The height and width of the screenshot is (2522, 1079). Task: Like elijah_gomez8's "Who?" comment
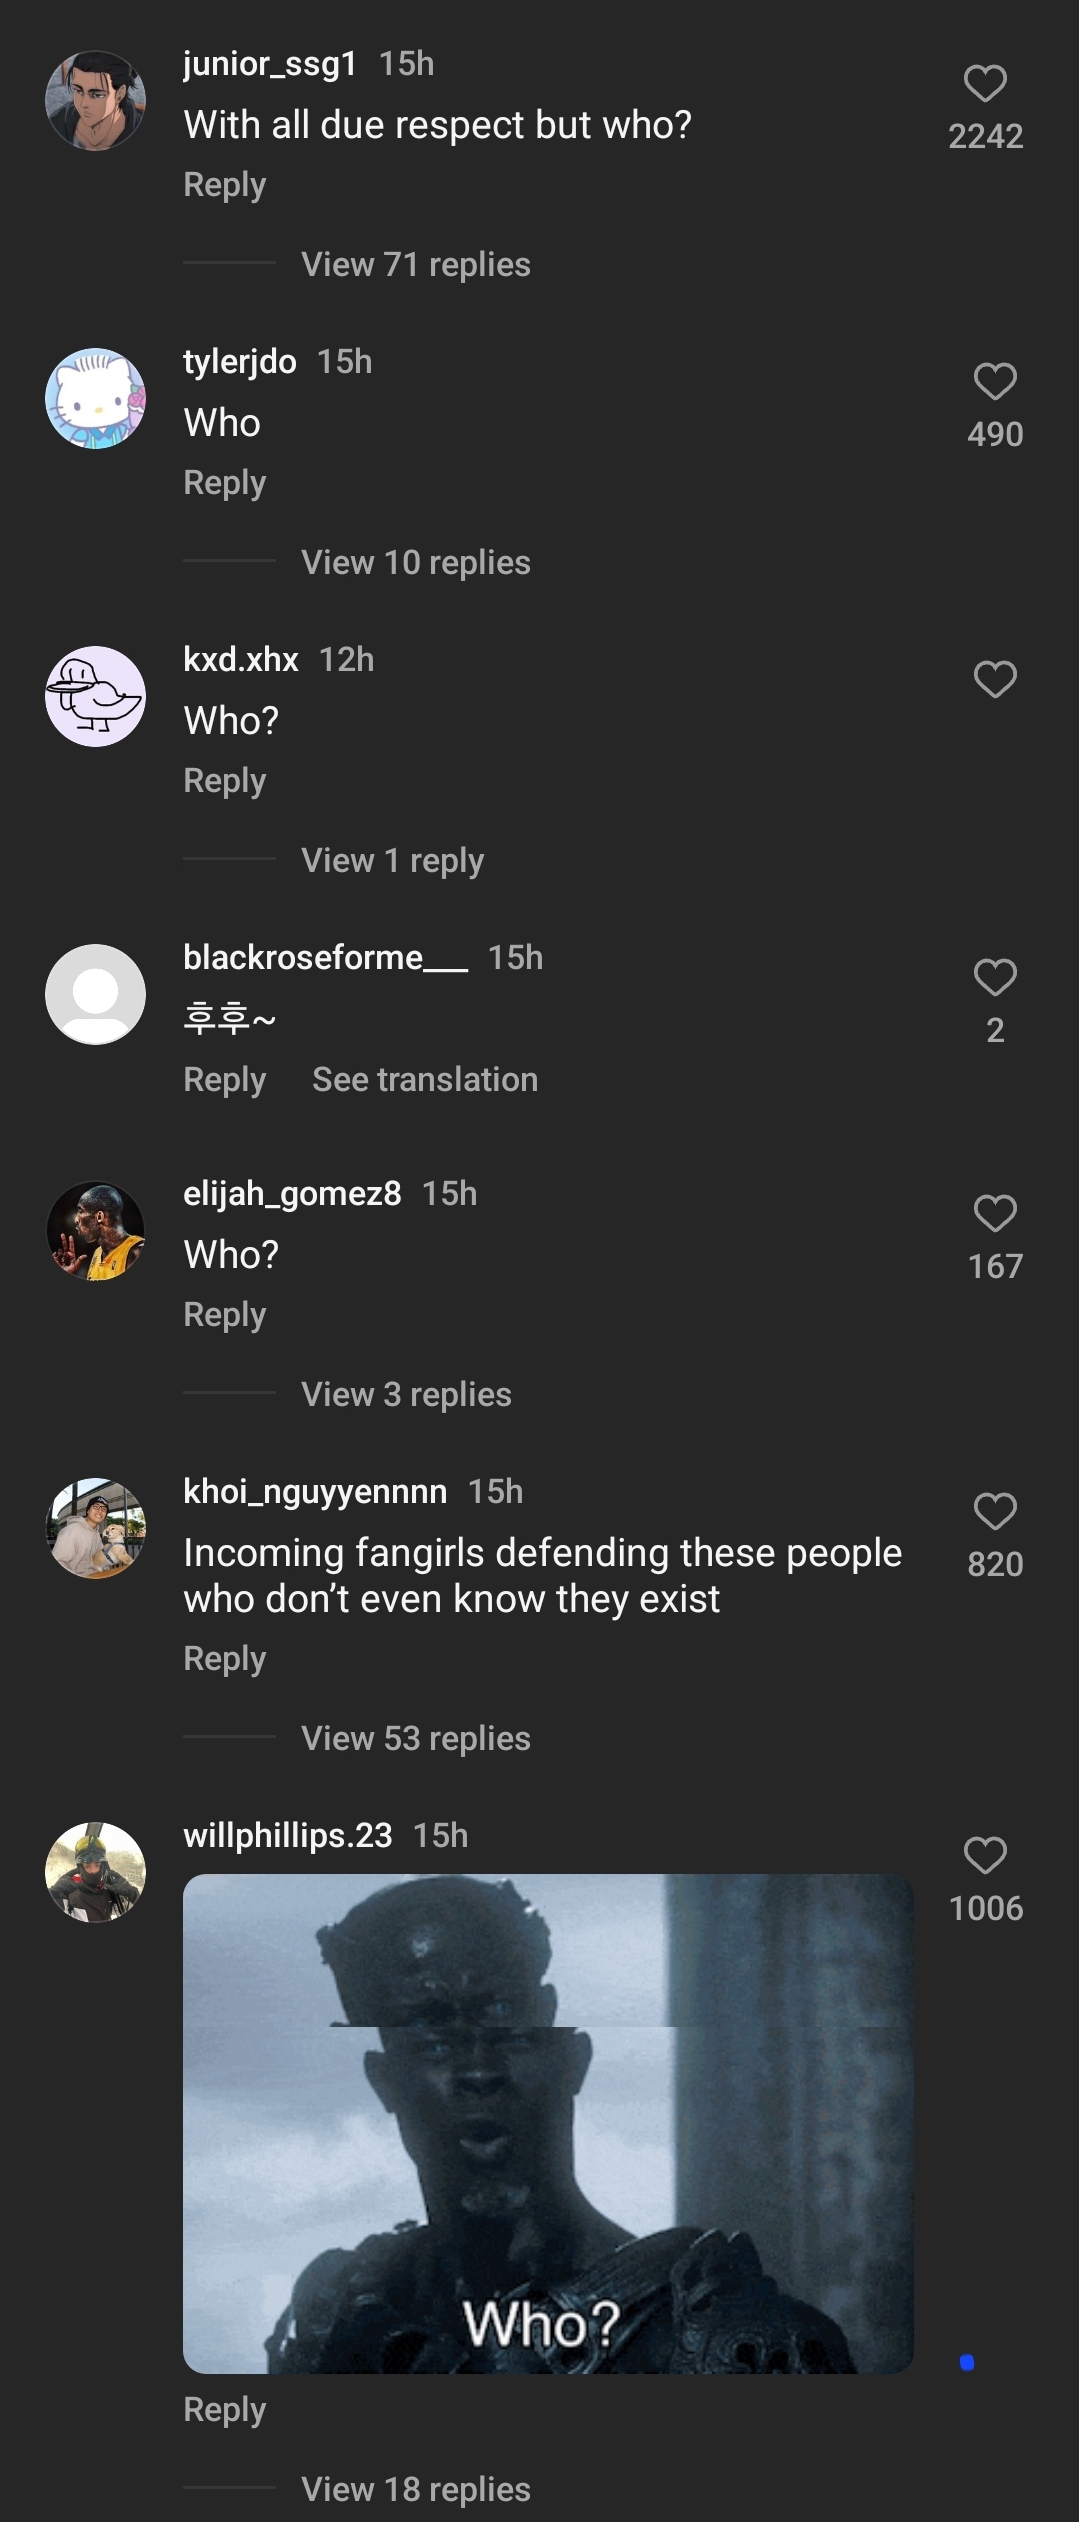(995, 1214)
